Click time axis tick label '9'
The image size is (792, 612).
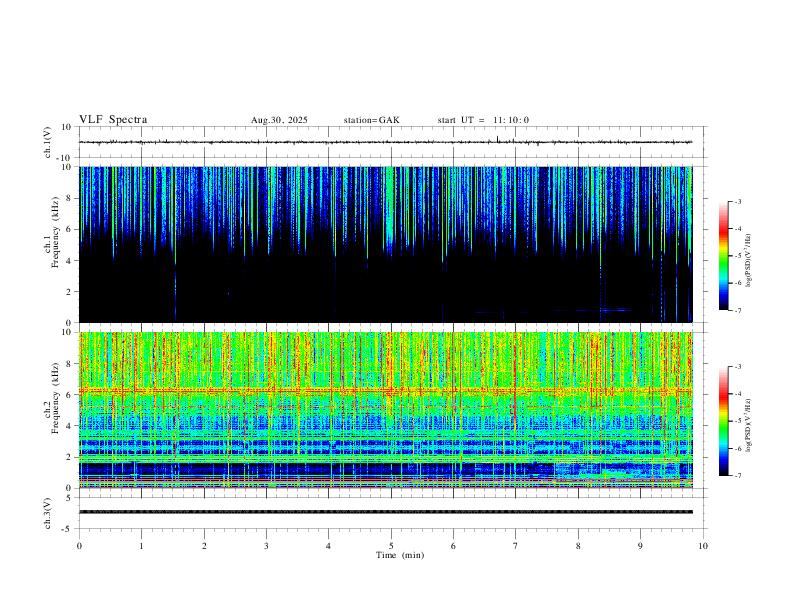tap(640, 546)
